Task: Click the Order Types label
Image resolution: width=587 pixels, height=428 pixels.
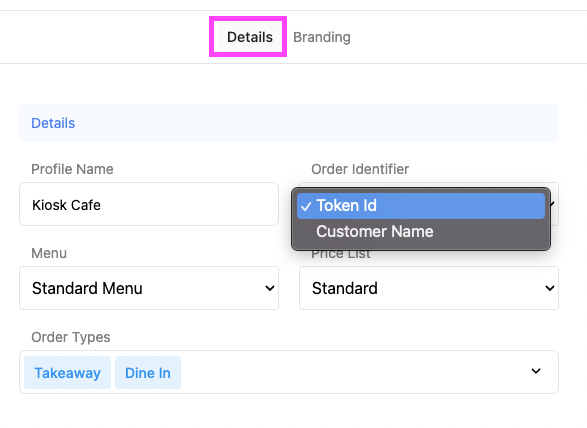Action: pos(71,337)
